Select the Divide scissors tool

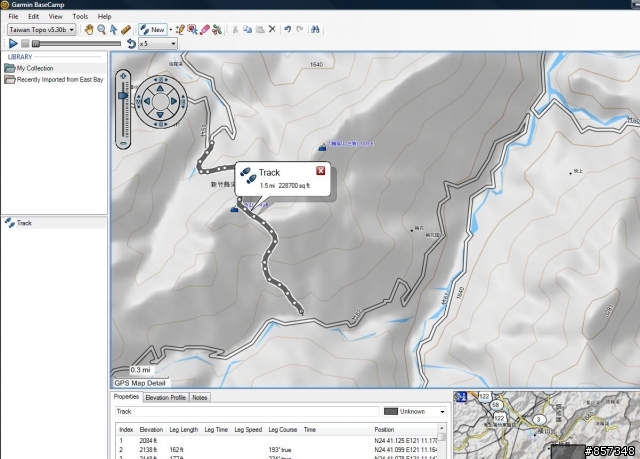217,29
